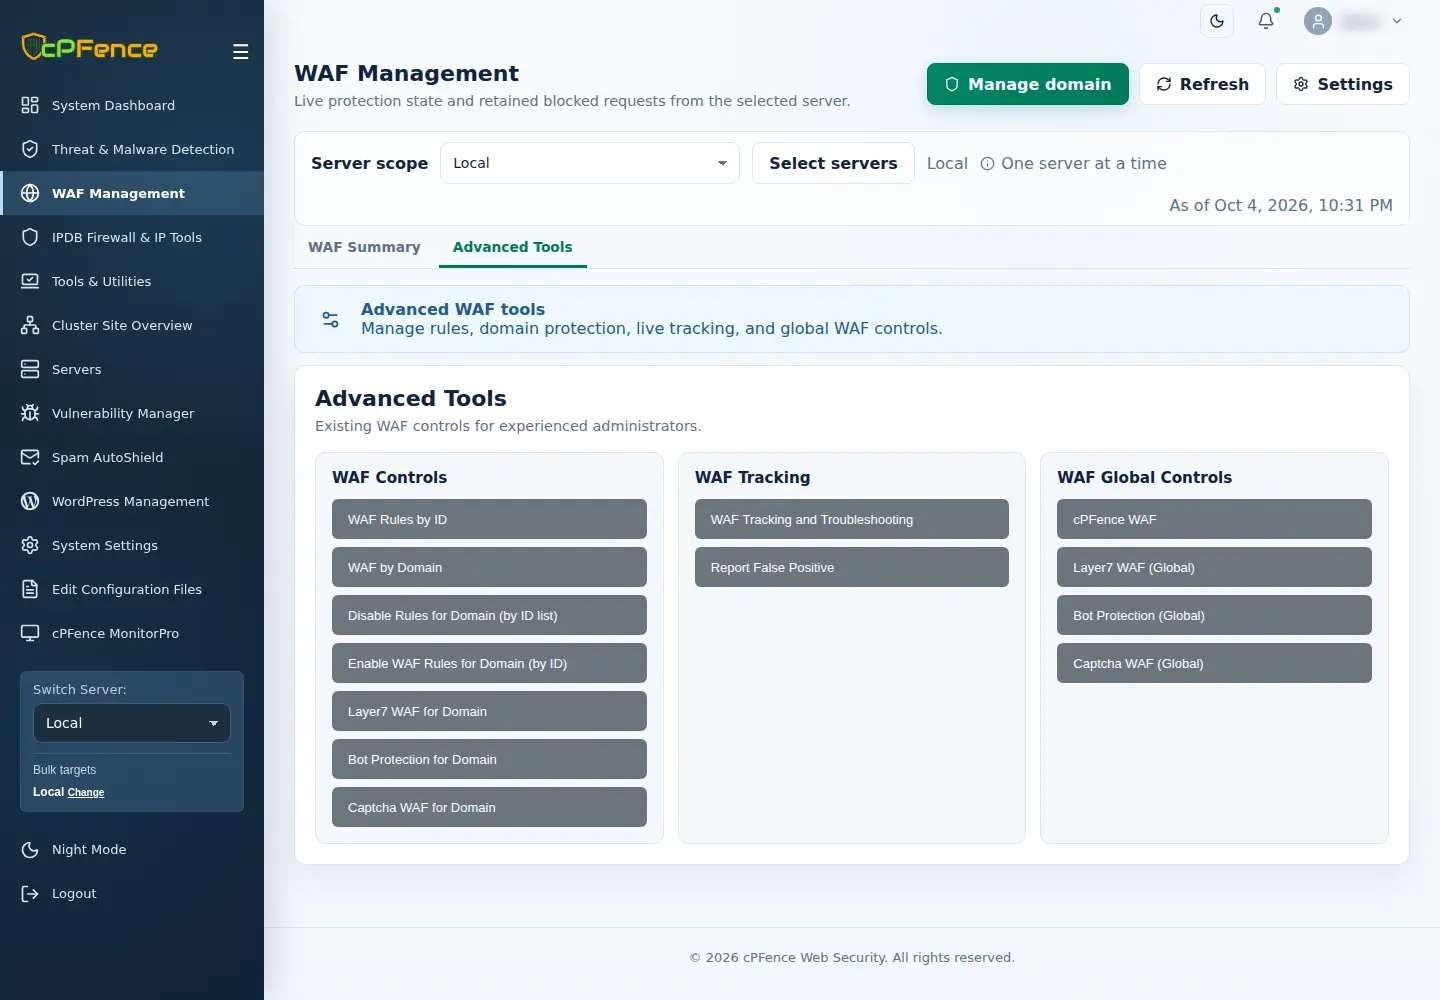Open the cPFence WAF global control
The width and height of the screenshot is (1440, 1000).
[x=1214, y=519]
